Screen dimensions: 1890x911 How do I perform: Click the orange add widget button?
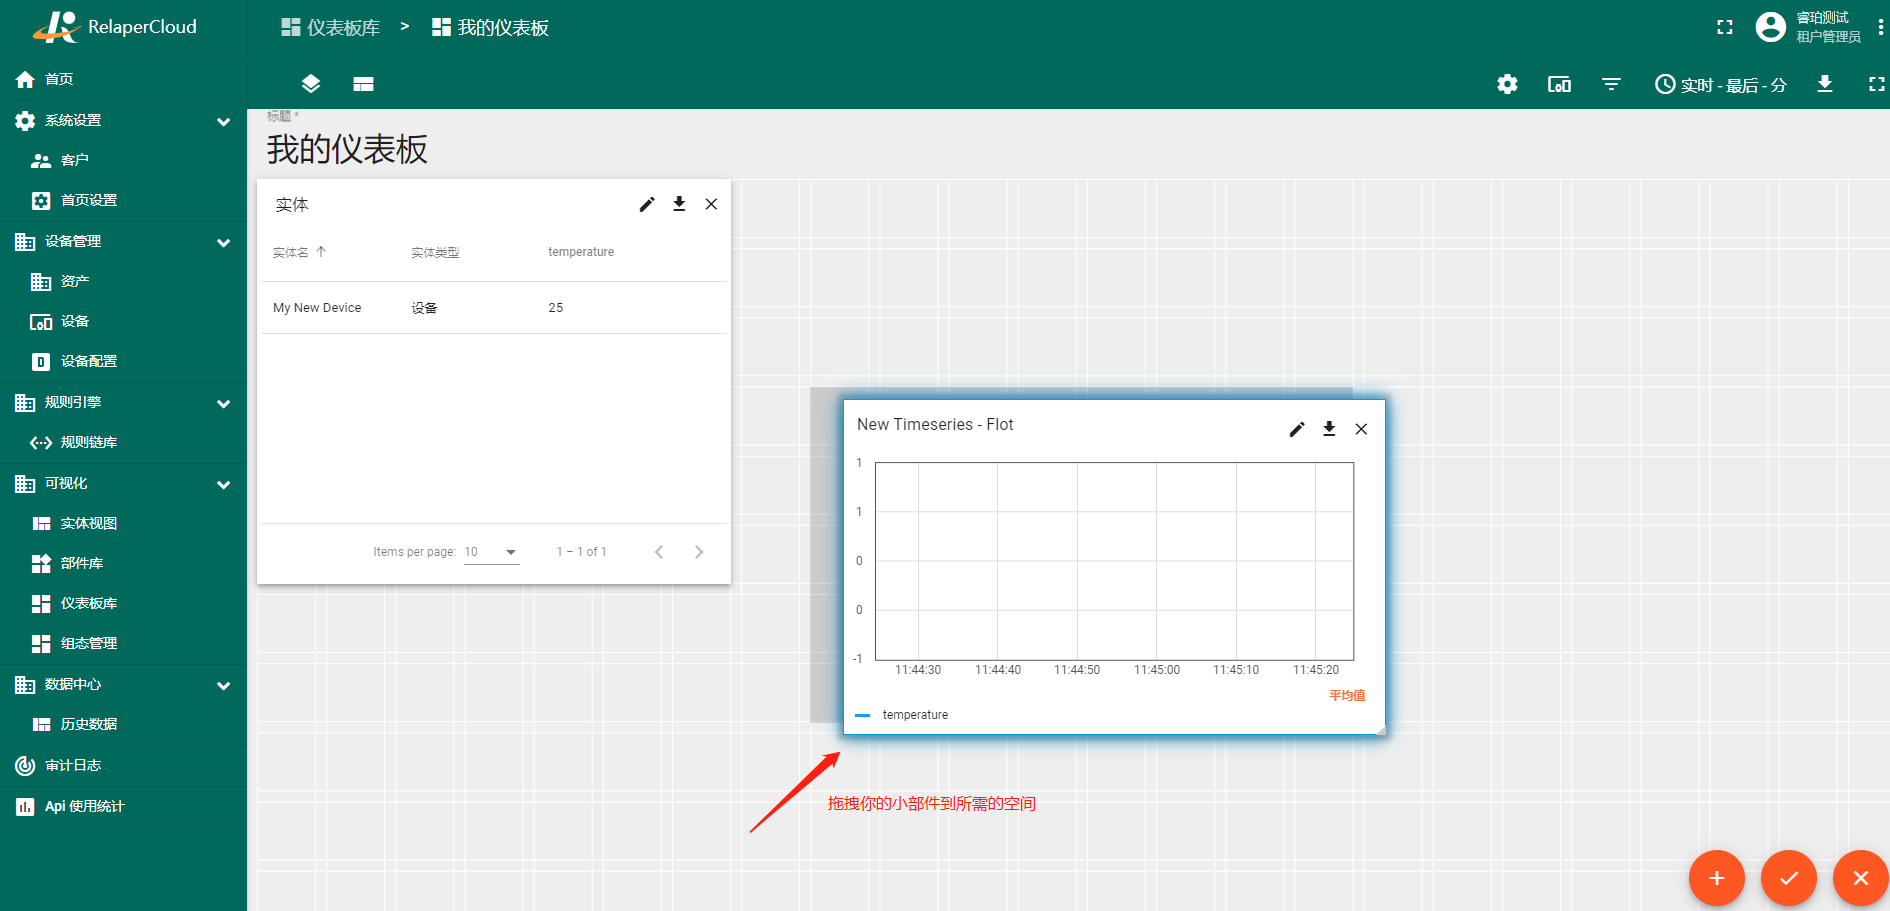coord(1717,878)
